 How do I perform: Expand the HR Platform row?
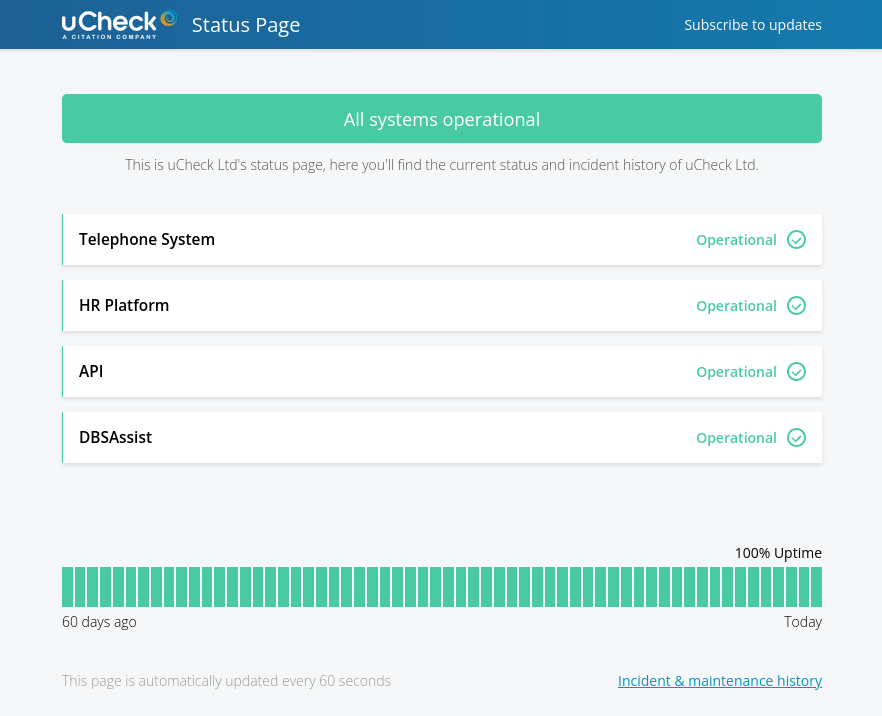pos(124,306)
